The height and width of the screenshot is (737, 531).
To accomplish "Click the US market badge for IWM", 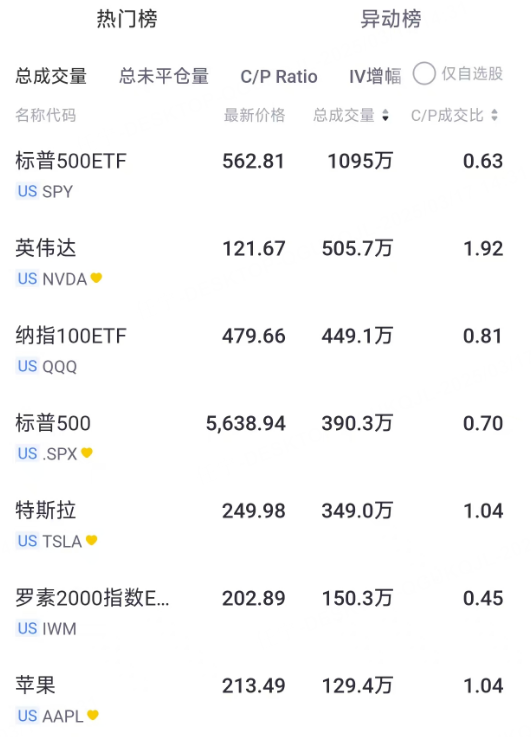I will coord(27,628).
